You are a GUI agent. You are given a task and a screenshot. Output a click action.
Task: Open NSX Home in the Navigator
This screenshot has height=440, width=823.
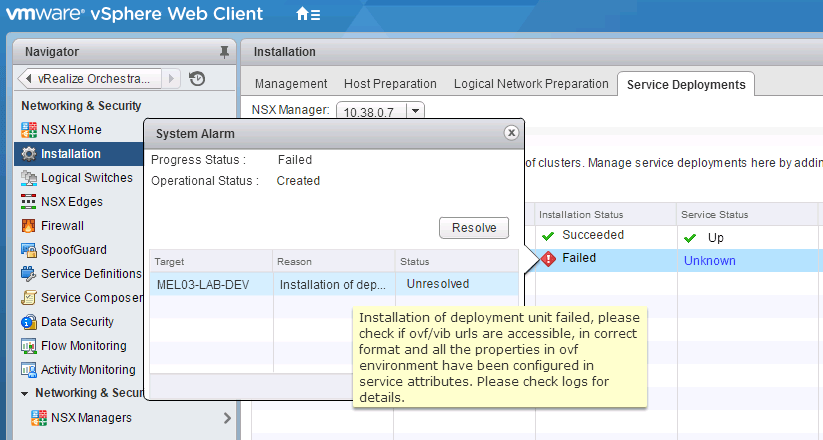(71, 130)
